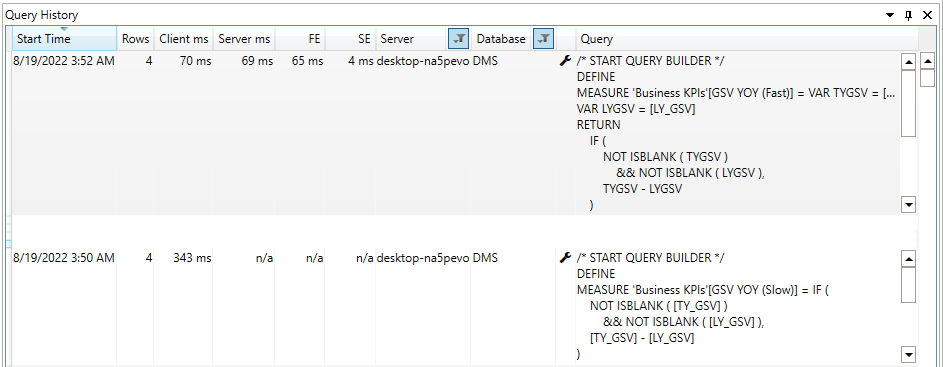
Task: Click the second query's scrollbar thumb
Action: (x=908, y=285)
